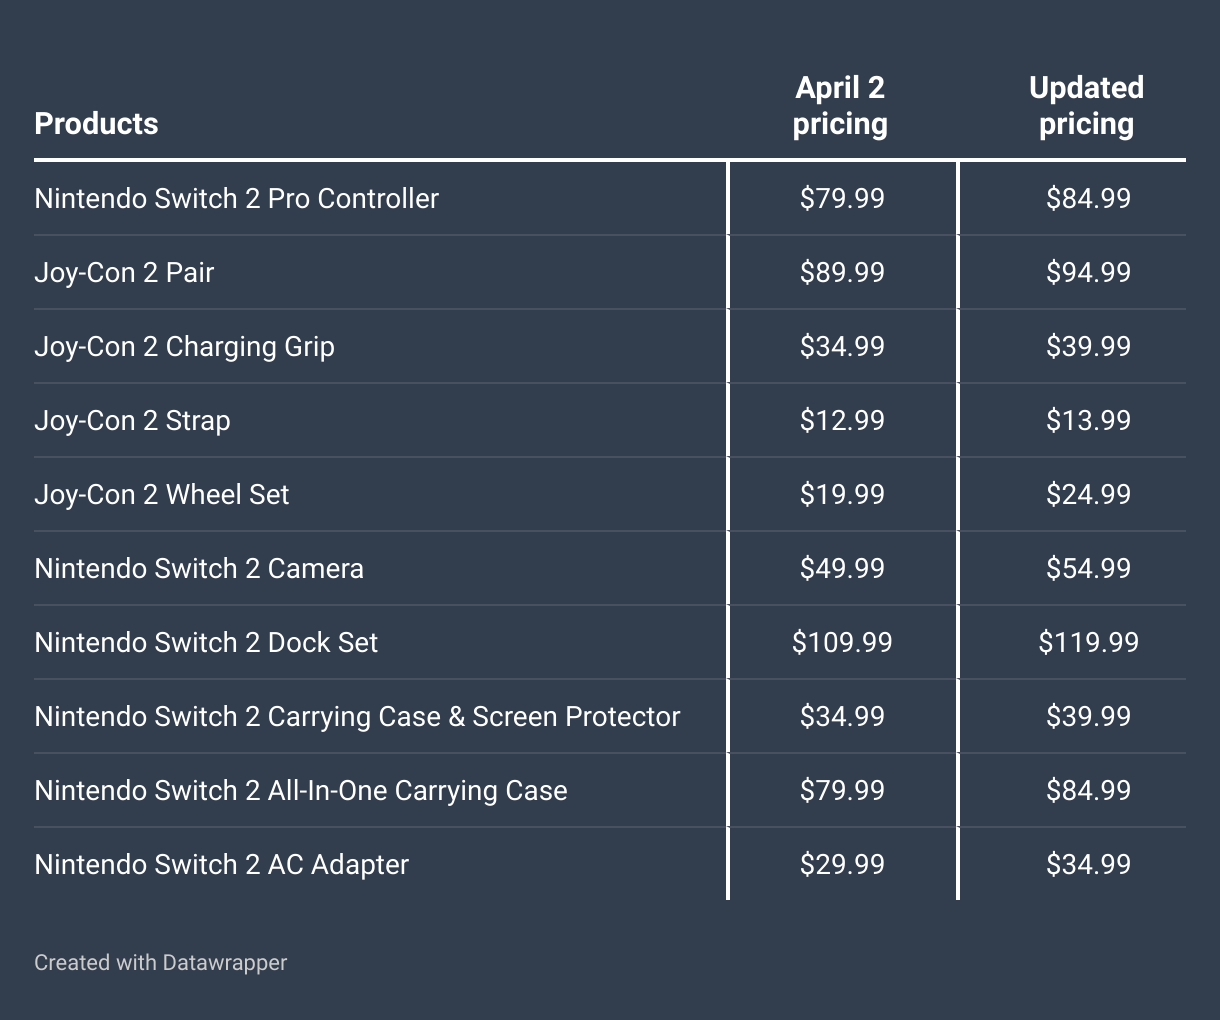The width and height of the screenshot is (1220, 1020).
Task: Click Nintendo Switch 2 Camera name
Action: (199, 568)
